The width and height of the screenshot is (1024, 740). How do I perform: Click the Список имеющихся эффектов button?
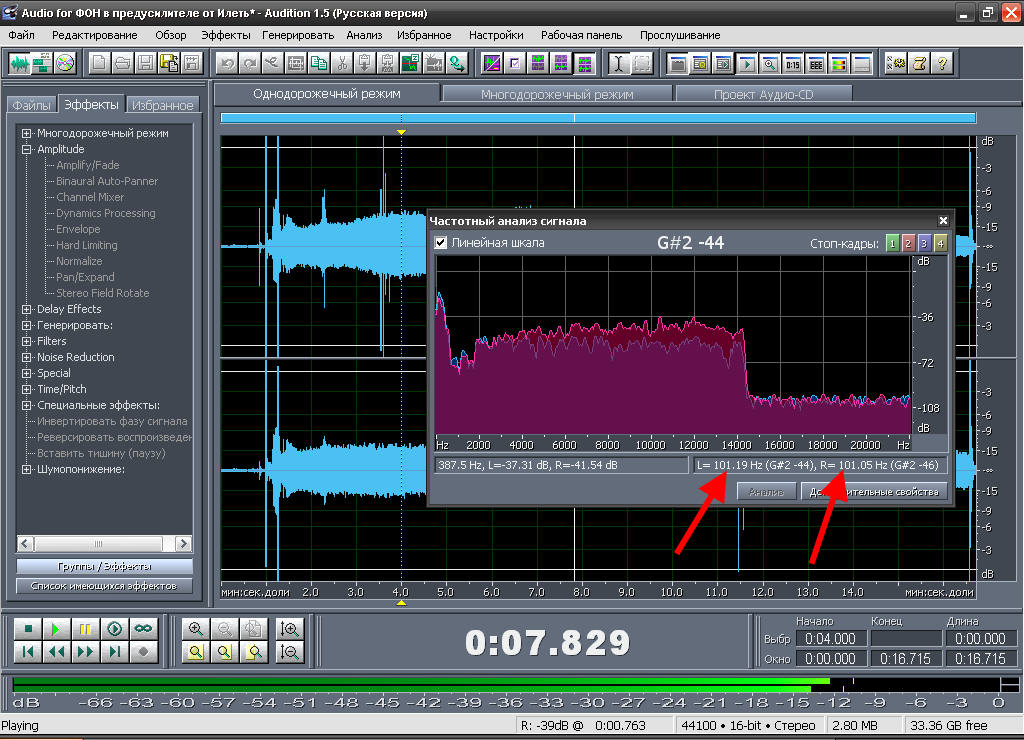tap(104, 586)
